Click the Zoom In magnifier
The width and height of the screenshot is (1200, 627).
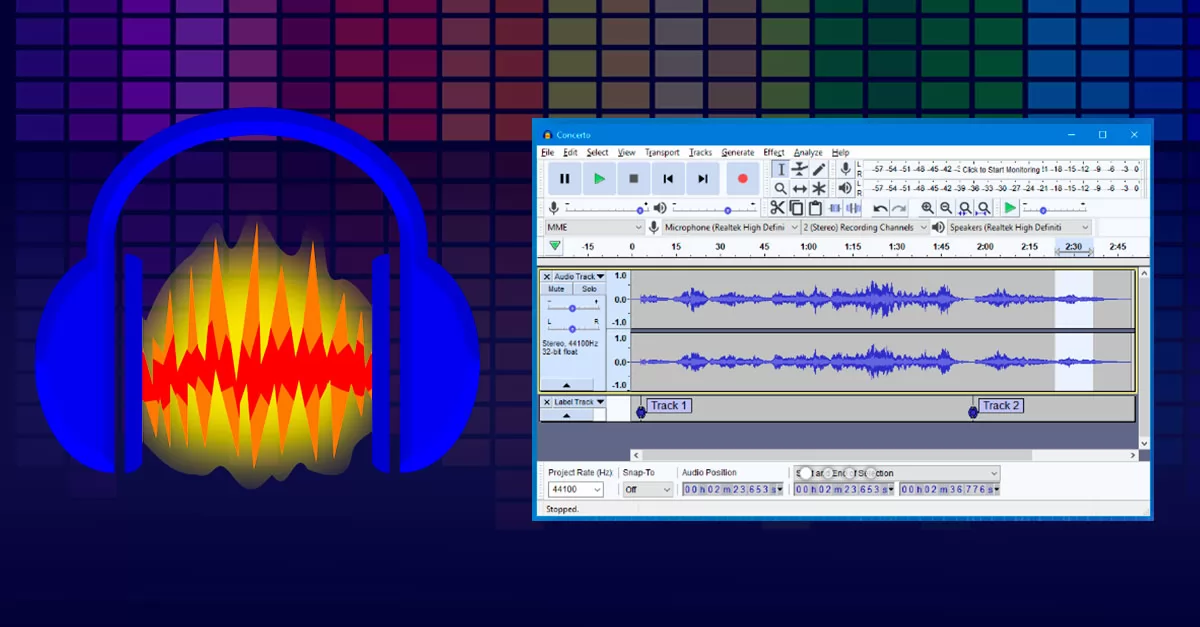(x=927, y=208)
